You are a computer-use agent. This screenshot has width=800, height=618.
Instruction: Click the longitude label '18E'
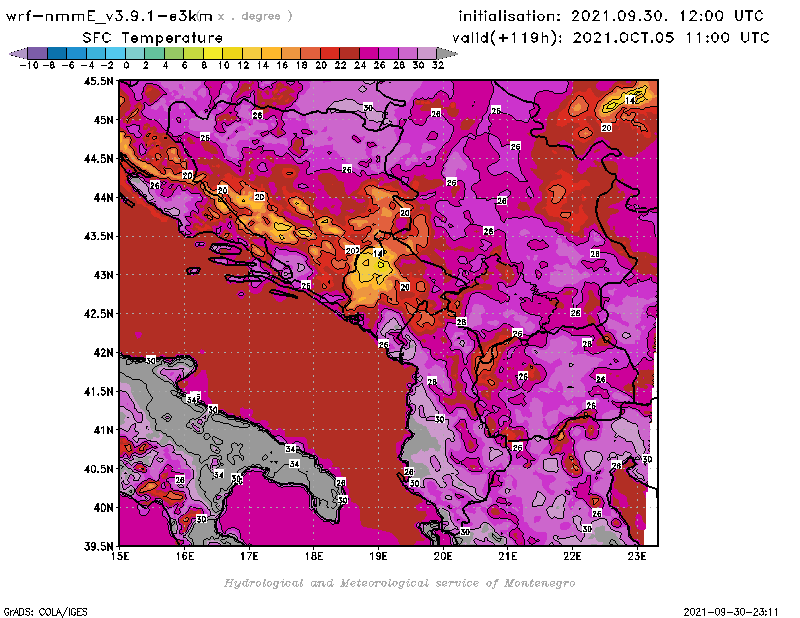(x=314, y=556)
